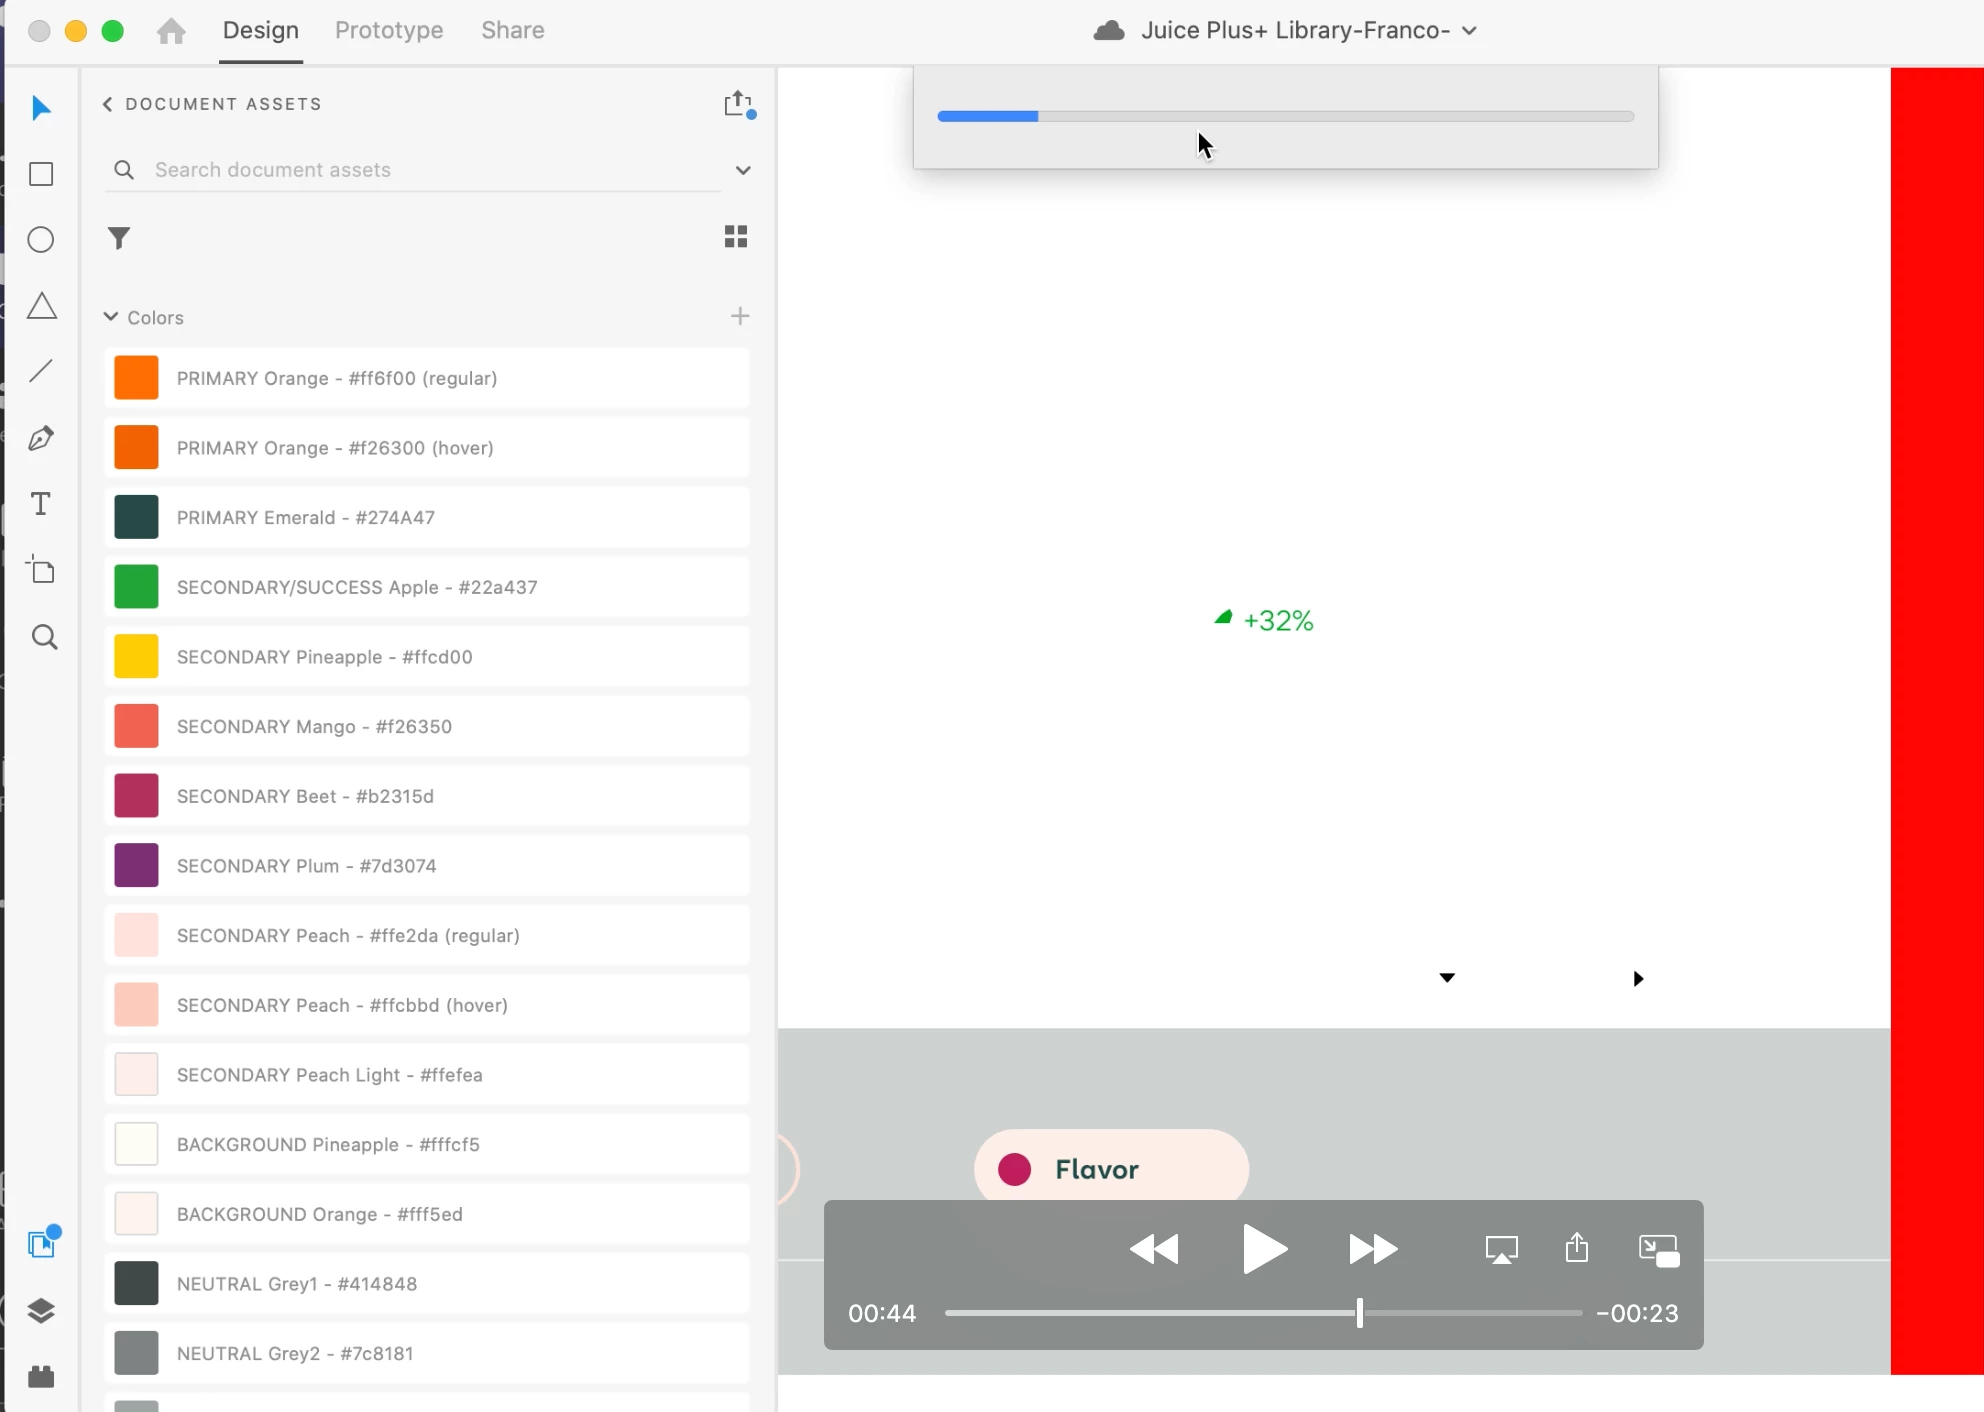Open the Layers panel icon

41,1311
